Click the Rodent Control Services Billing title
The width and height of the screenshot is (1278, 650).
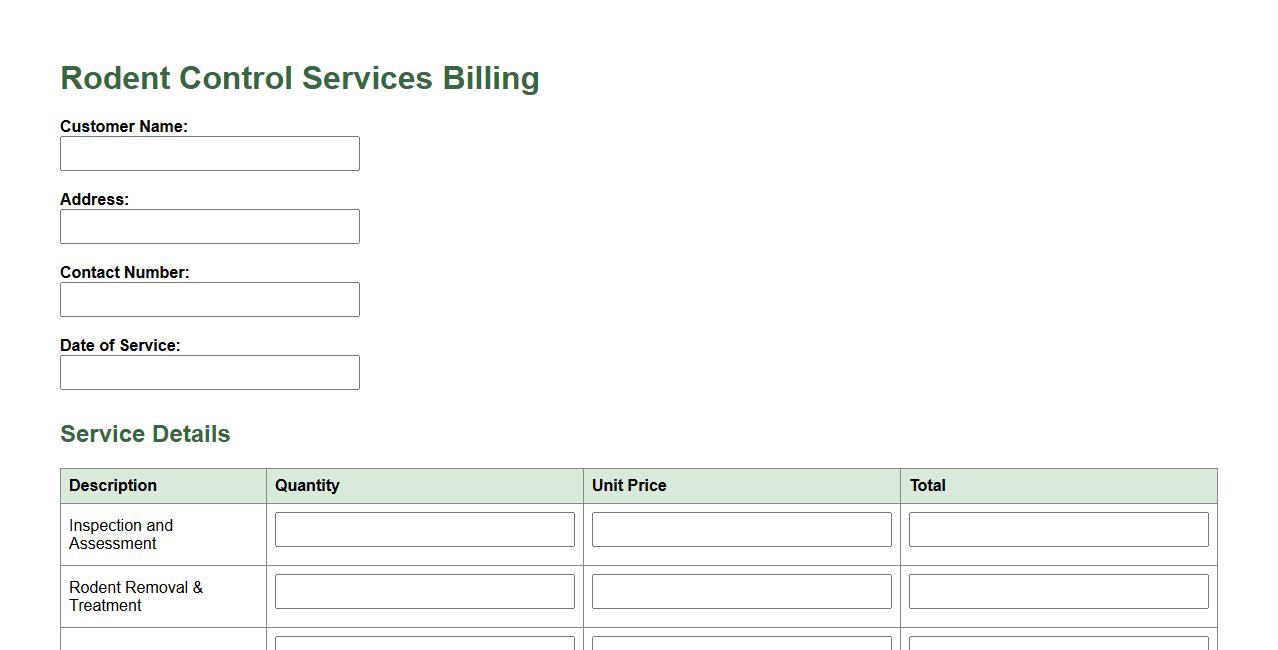300,79
